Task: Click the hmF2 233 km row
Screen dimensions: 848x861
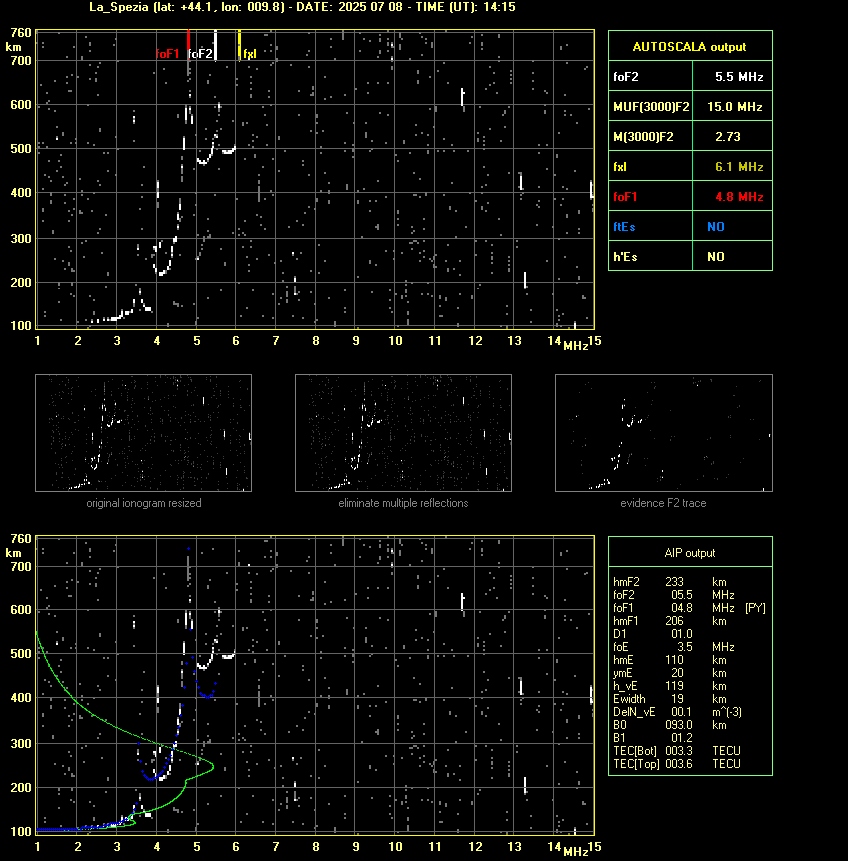Action: pos(670,582)
